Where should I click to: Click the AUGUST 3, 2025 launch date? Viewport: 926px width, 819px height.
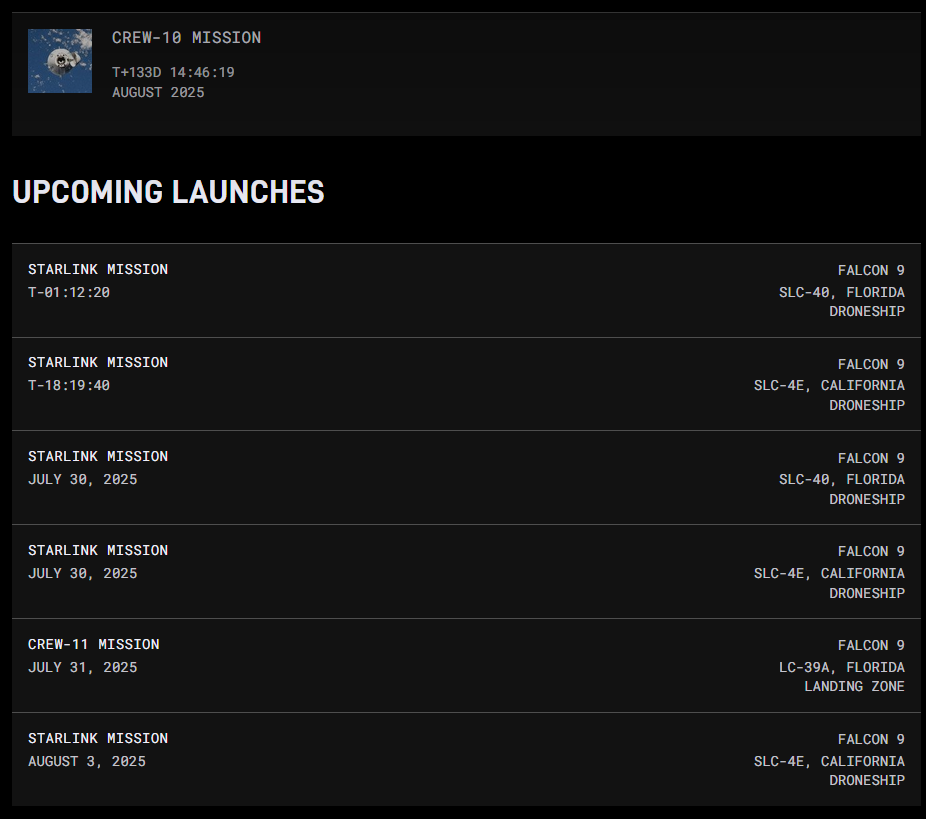(x=87, y=761)
